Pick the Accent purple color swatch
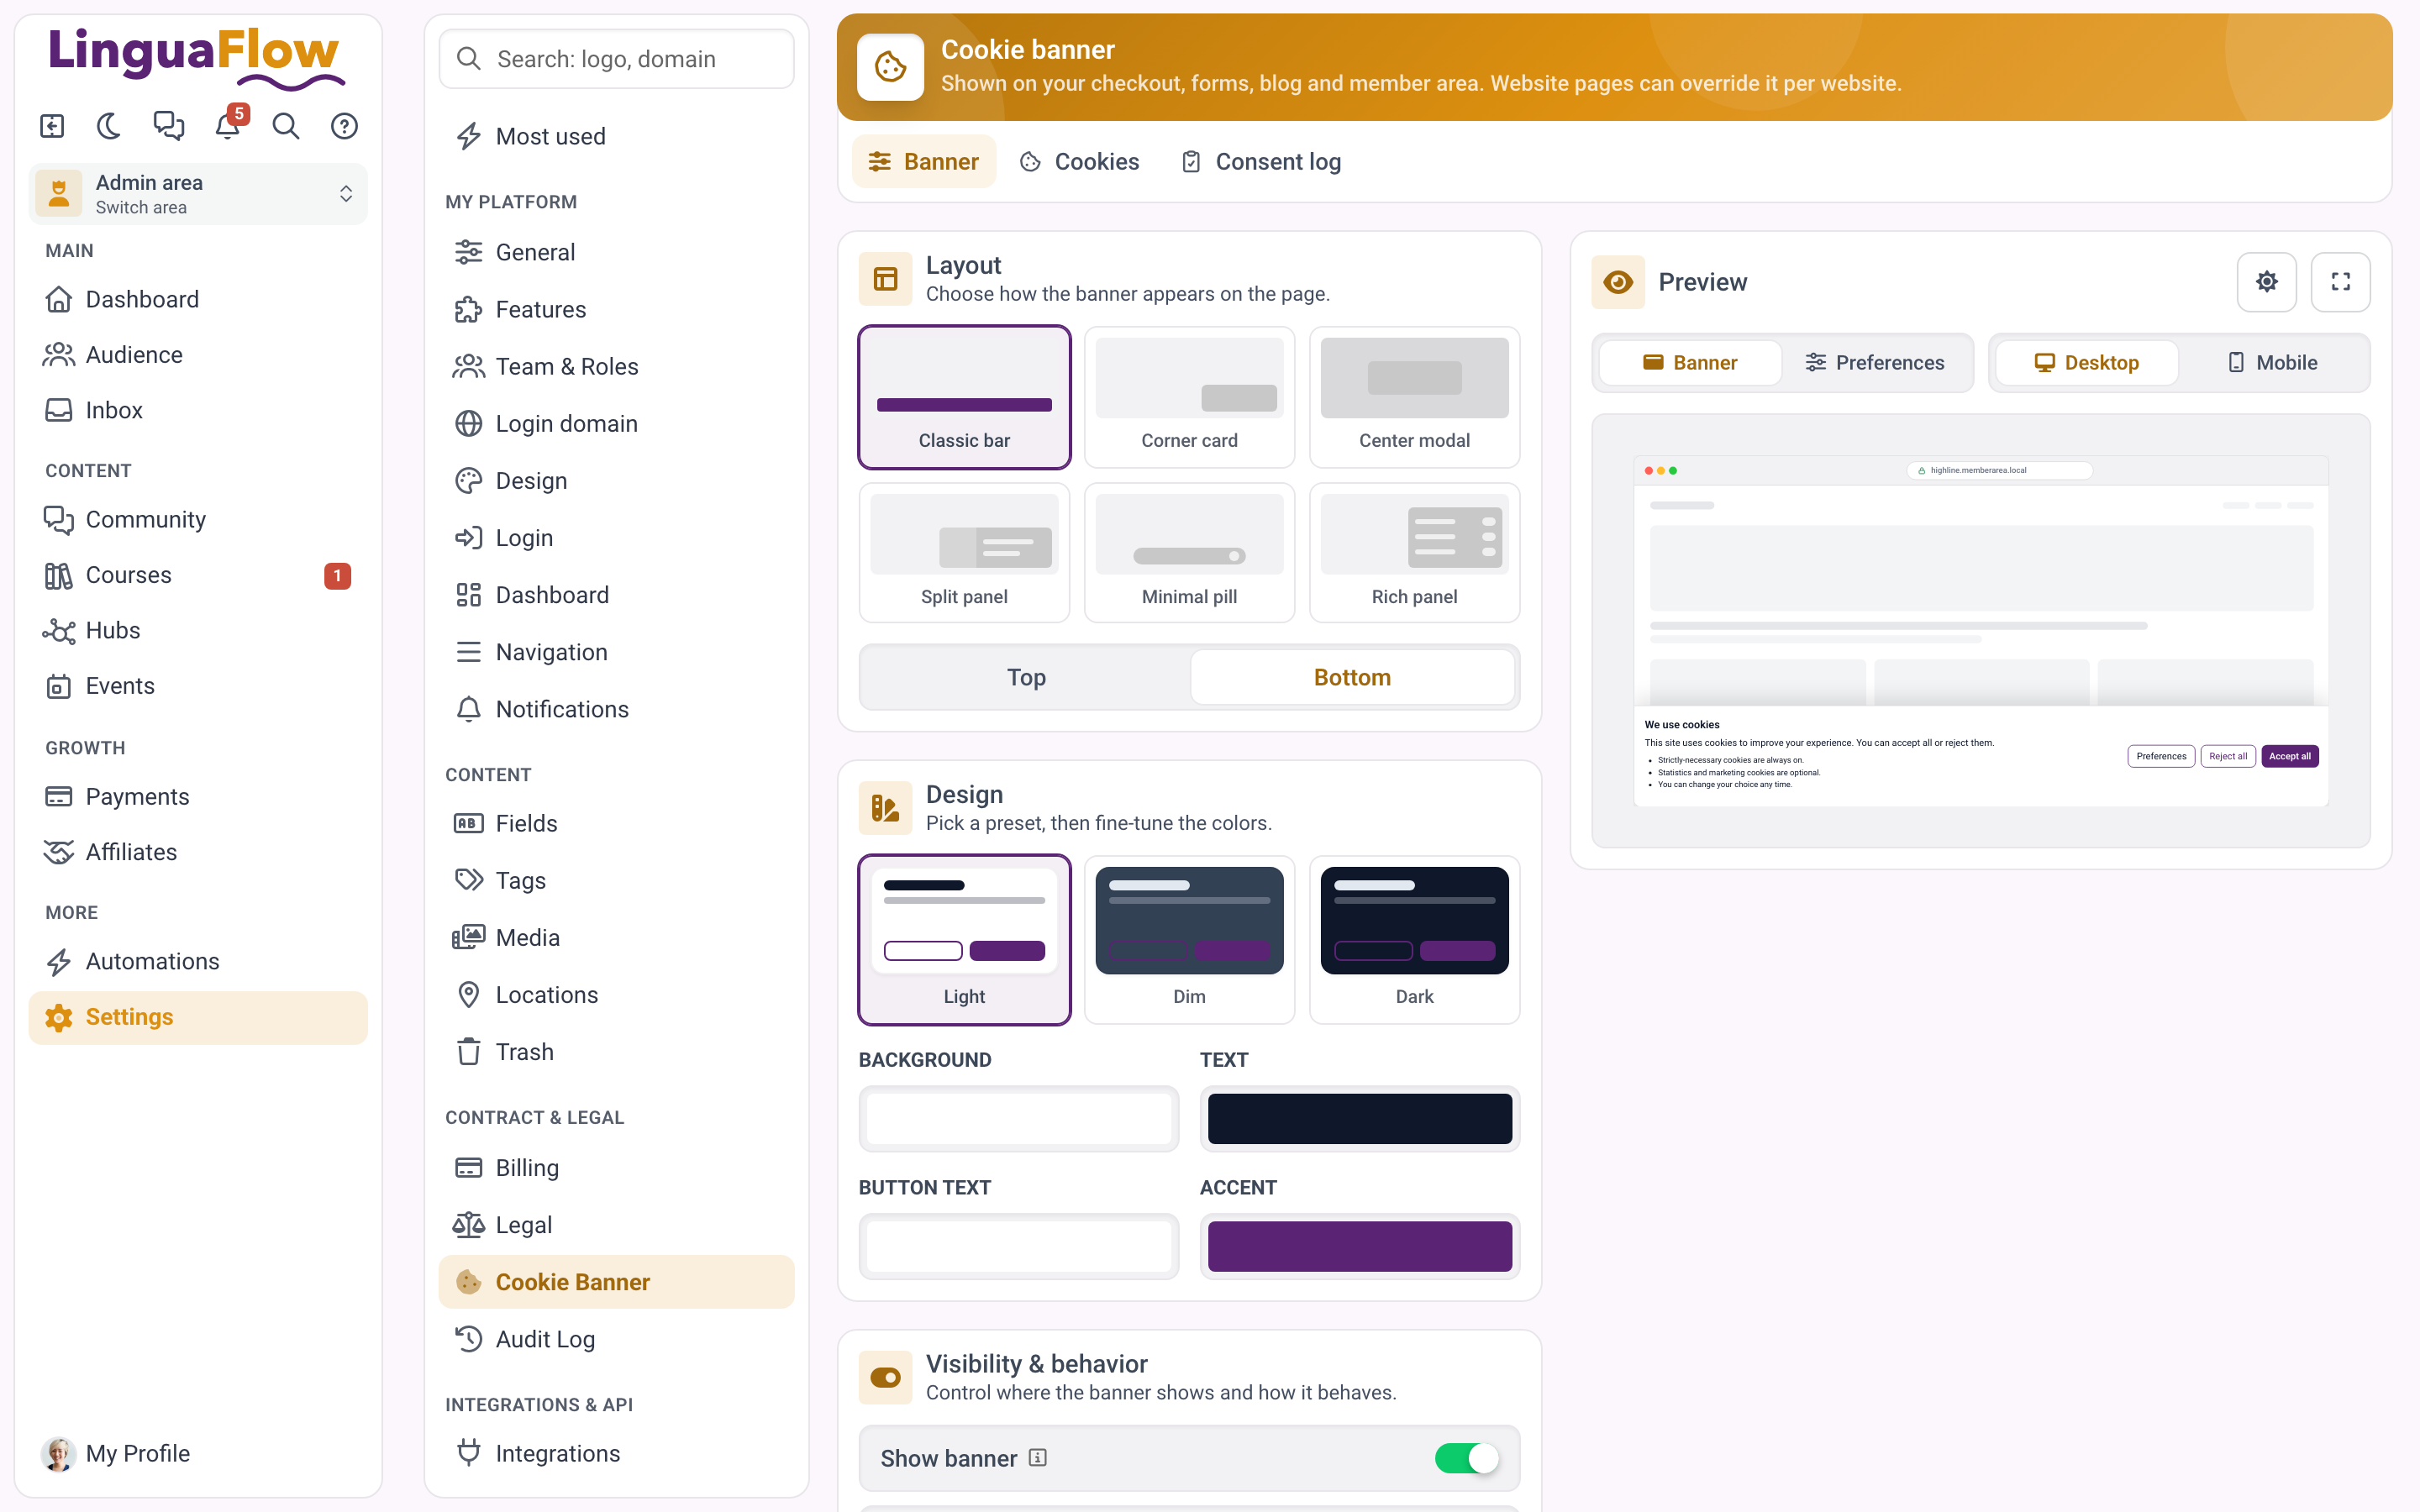2420x1512 pixels. (x=1359, y=1246)
